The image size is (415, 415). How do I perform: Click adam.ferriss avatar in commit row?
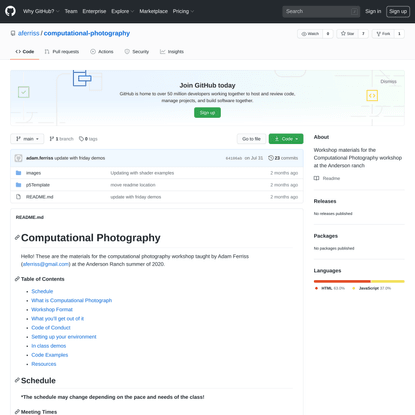[x=19, y=158]
